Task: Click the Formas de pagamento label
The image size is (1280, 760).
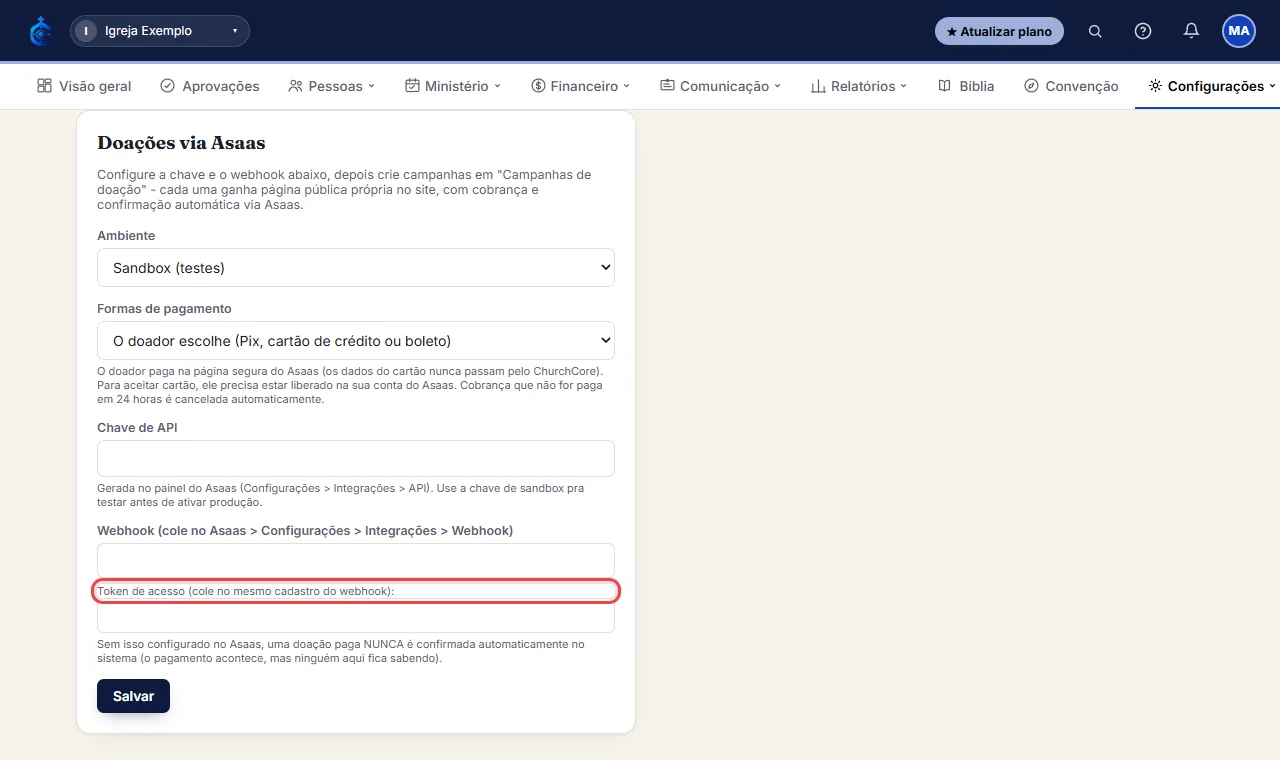Action: coord(164,308)
